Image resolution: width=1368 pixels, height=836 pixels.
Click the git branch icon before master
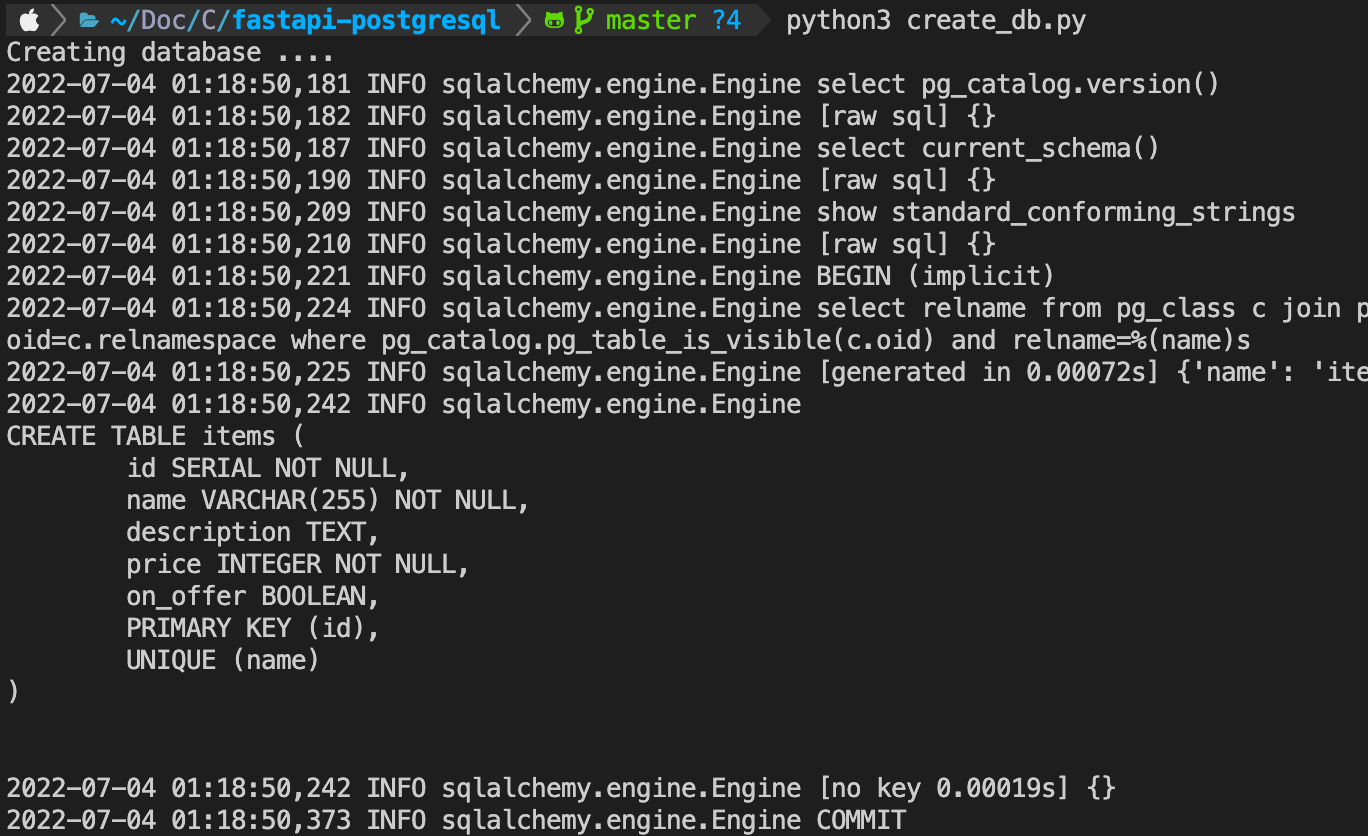[585, 17]
